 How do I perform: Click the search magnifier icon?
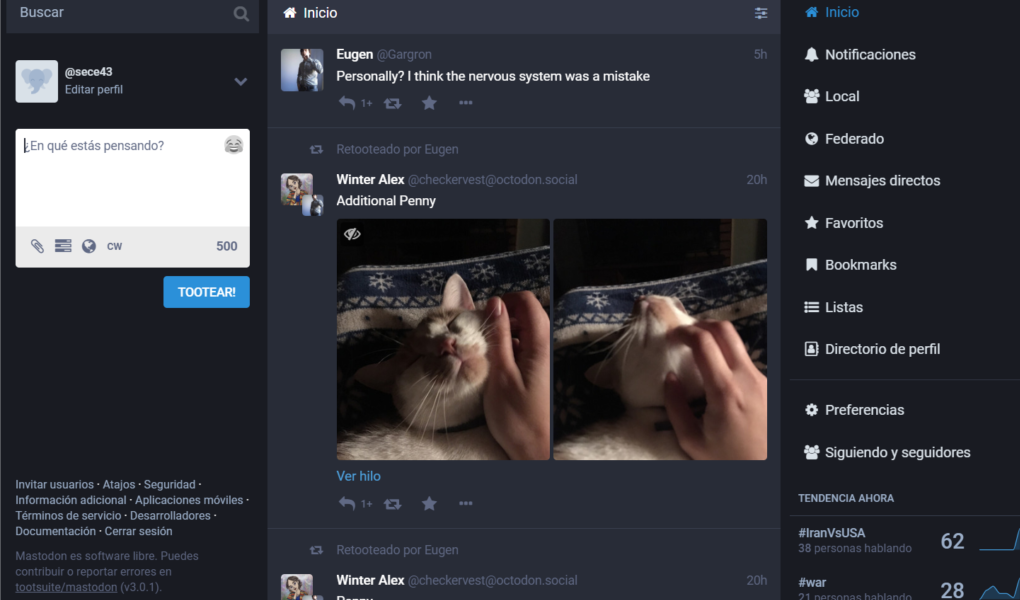coord(241,14)
